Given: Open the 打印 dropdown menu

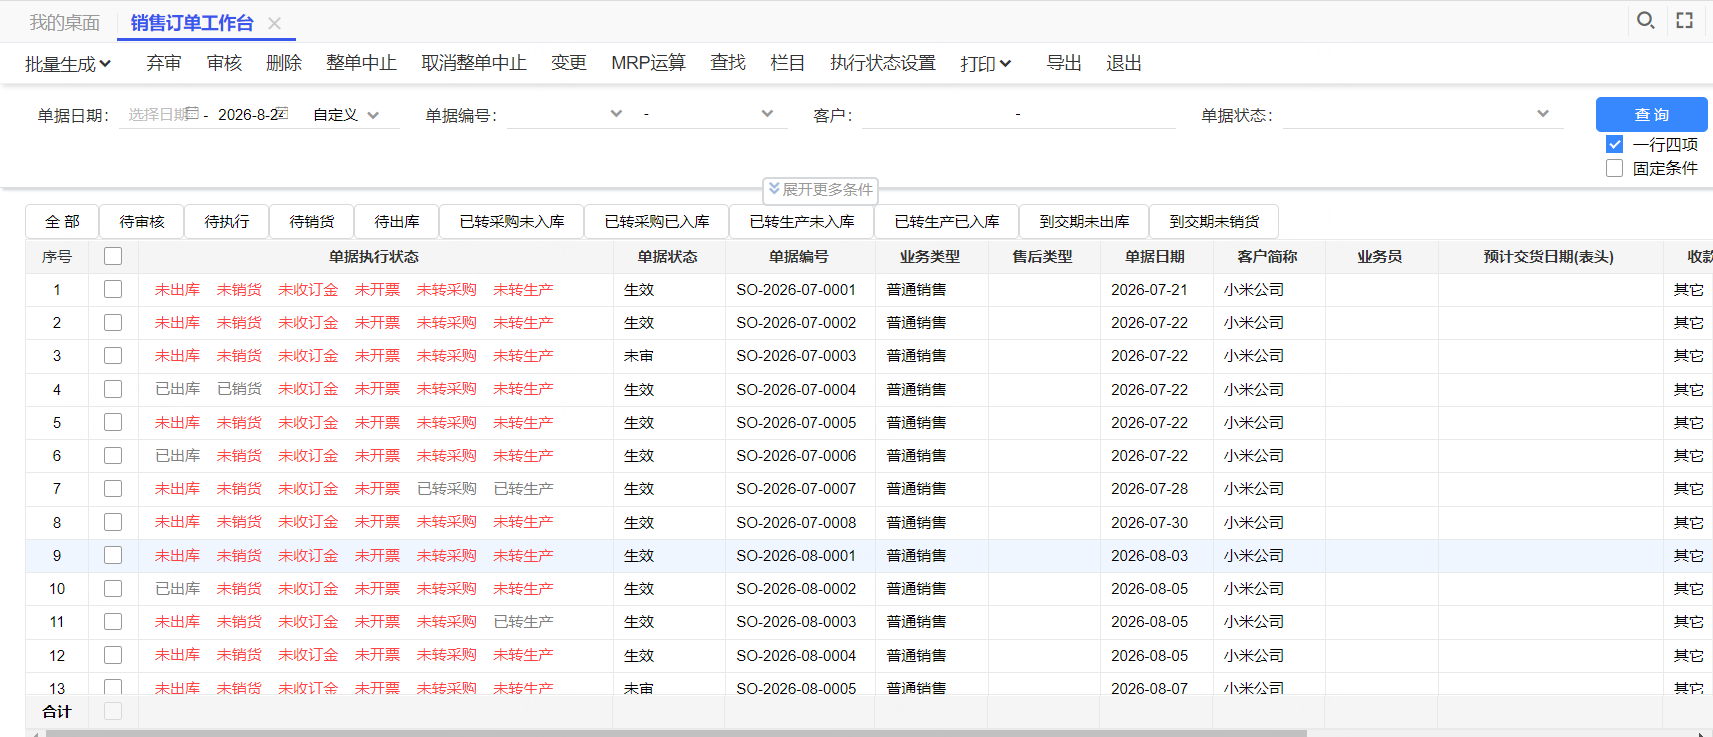Looking at the screenshot, I should click(986, 64).
